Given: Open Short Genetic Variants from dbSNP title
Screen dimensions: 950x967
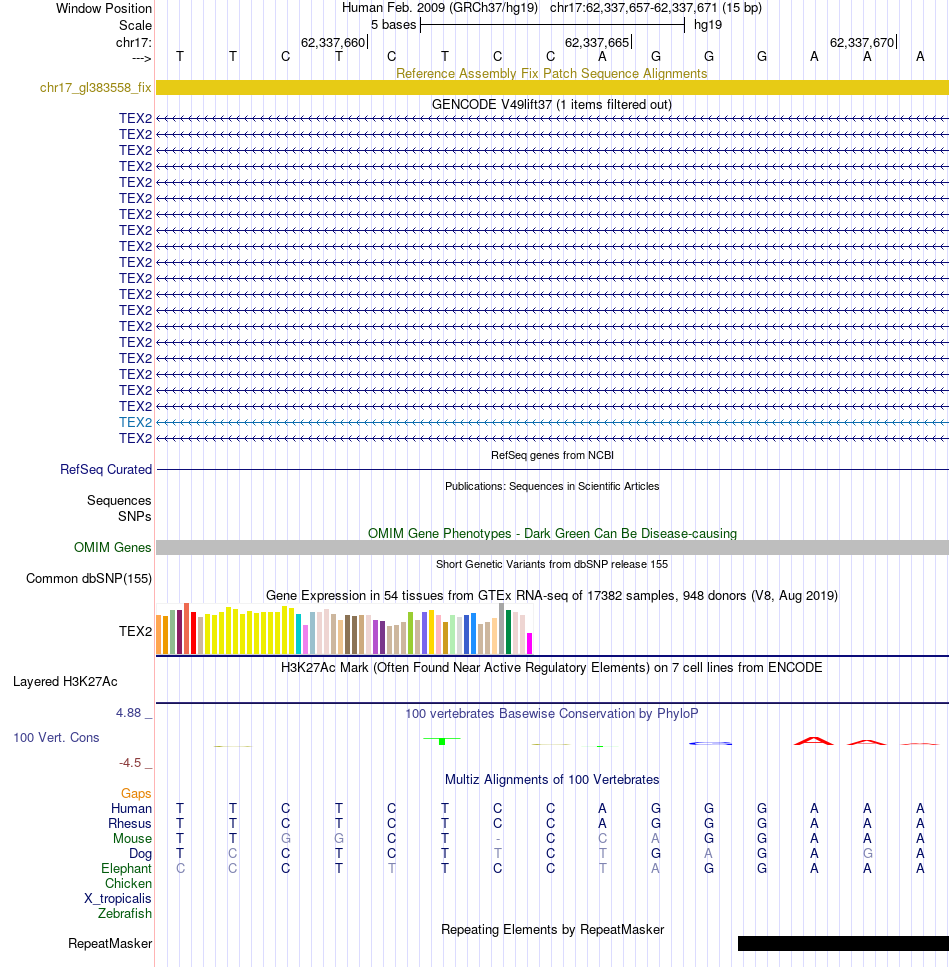Looking at the screenshot, I should coord(552,564).
